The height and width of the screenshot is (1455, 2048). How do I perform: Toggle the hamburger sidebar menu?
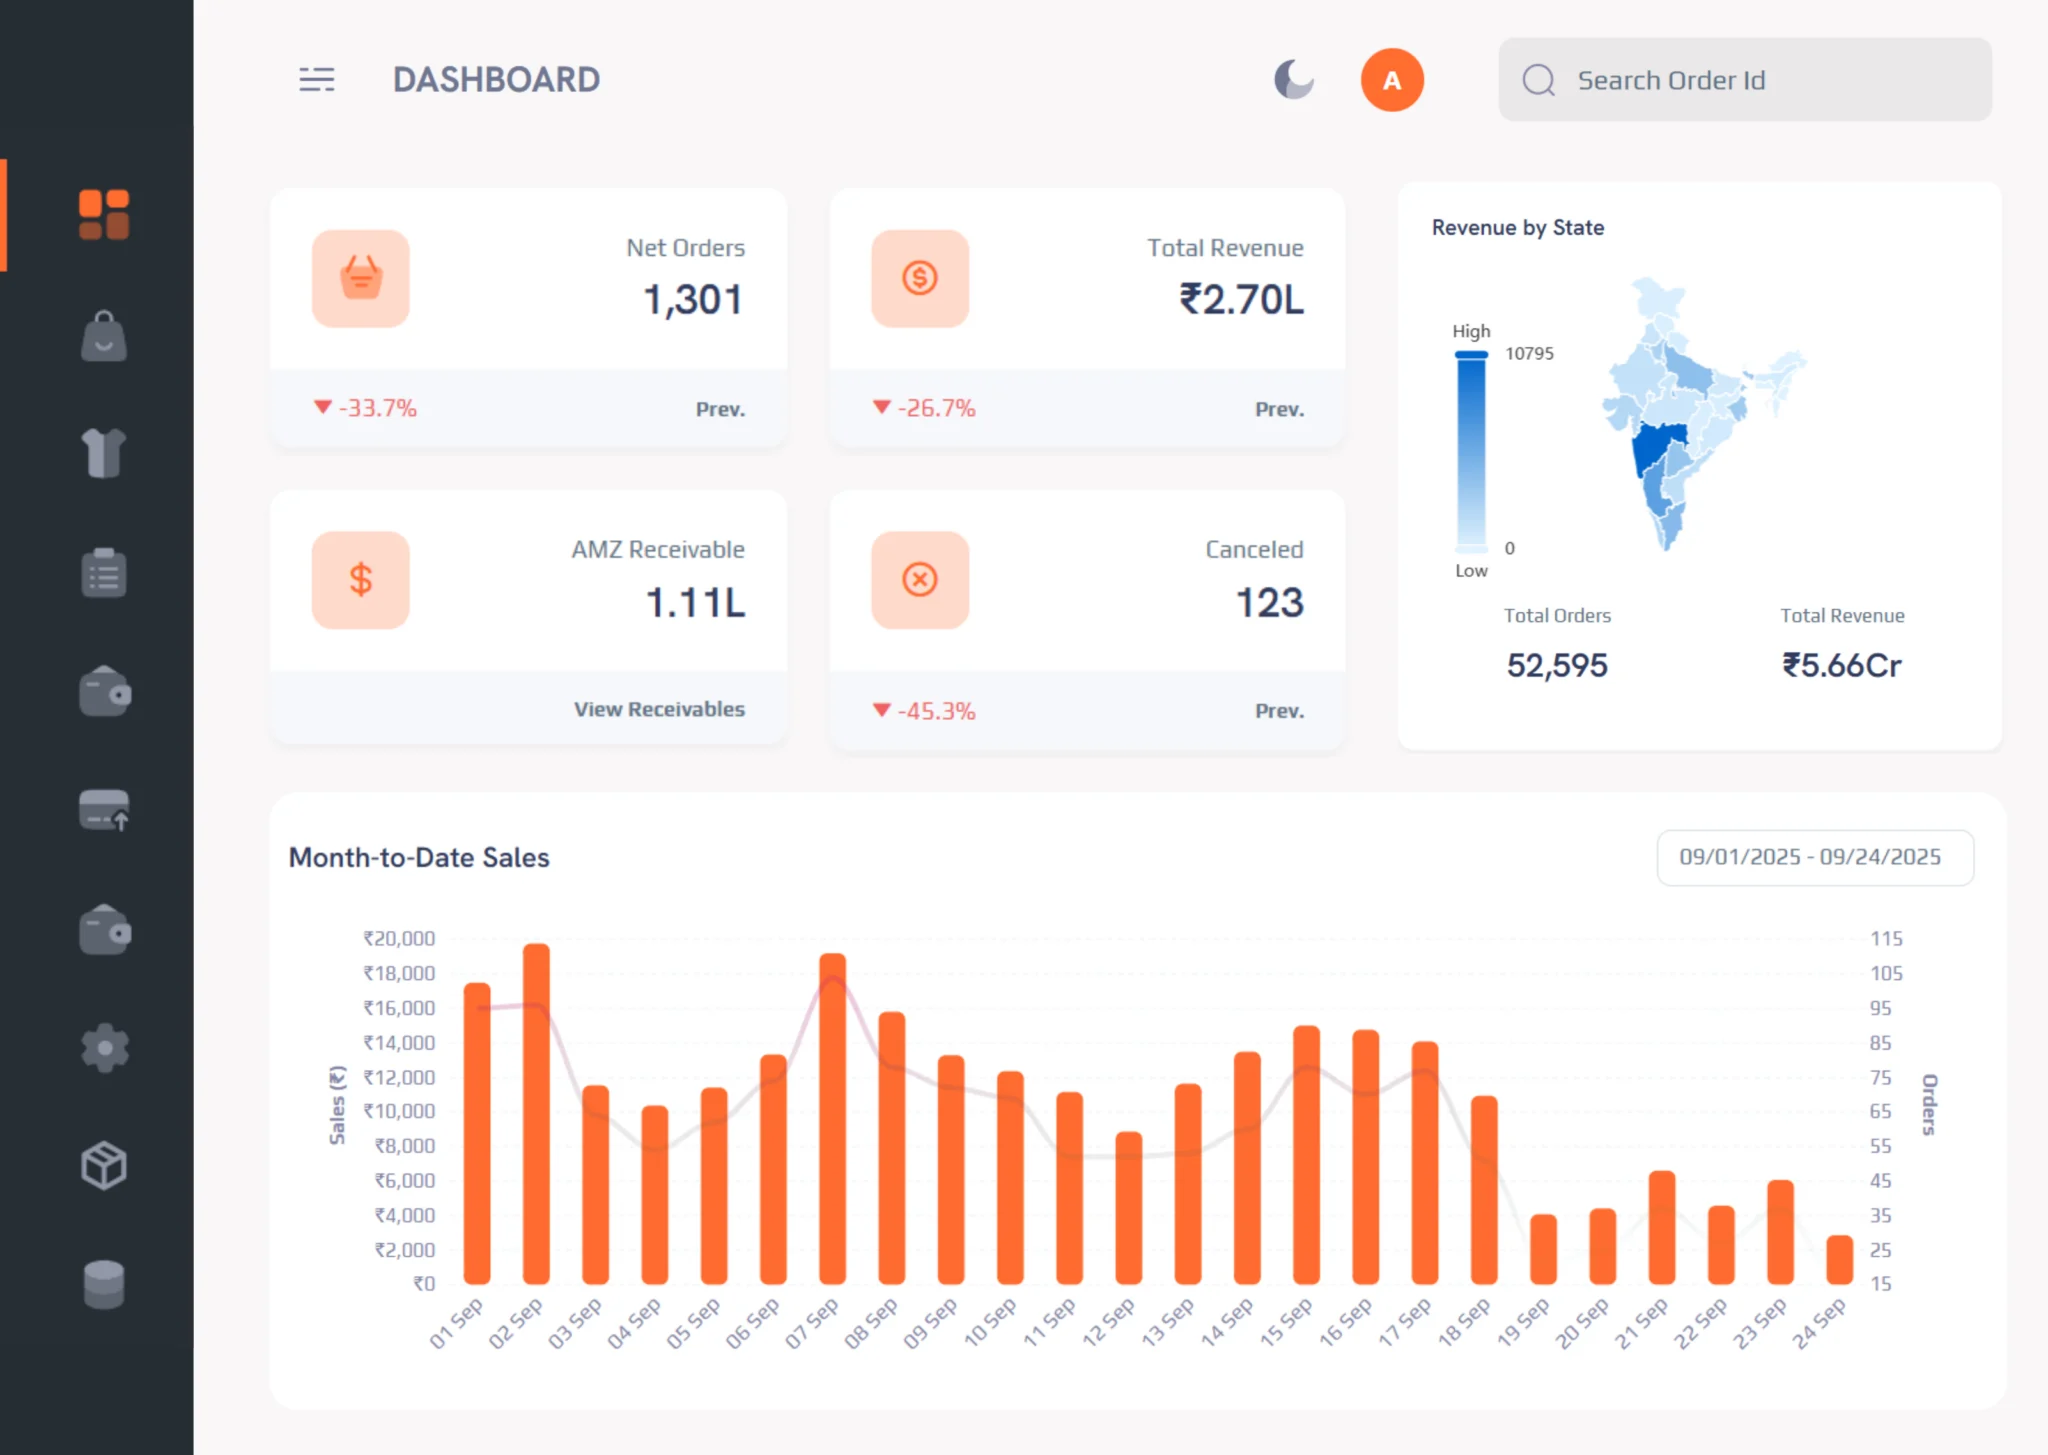coord(317,80)
